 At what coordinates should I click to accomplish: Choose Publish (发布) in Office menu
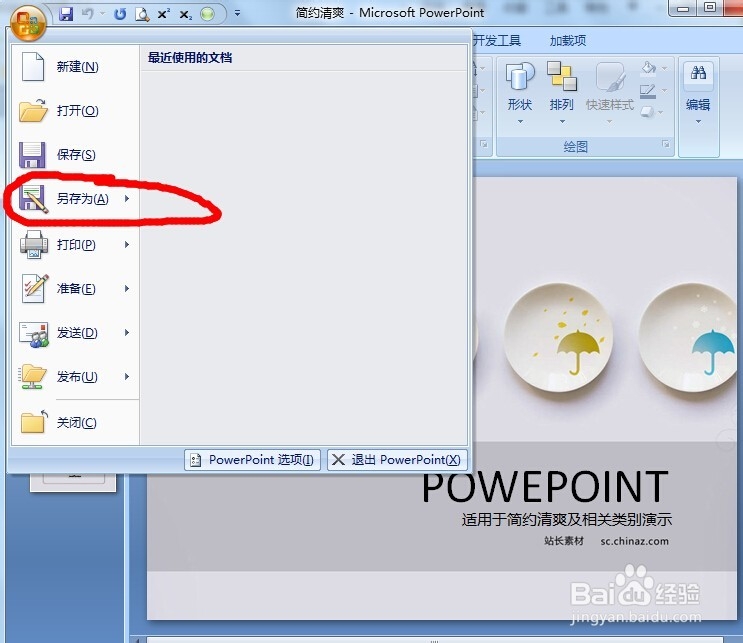(x=75, y=377)
